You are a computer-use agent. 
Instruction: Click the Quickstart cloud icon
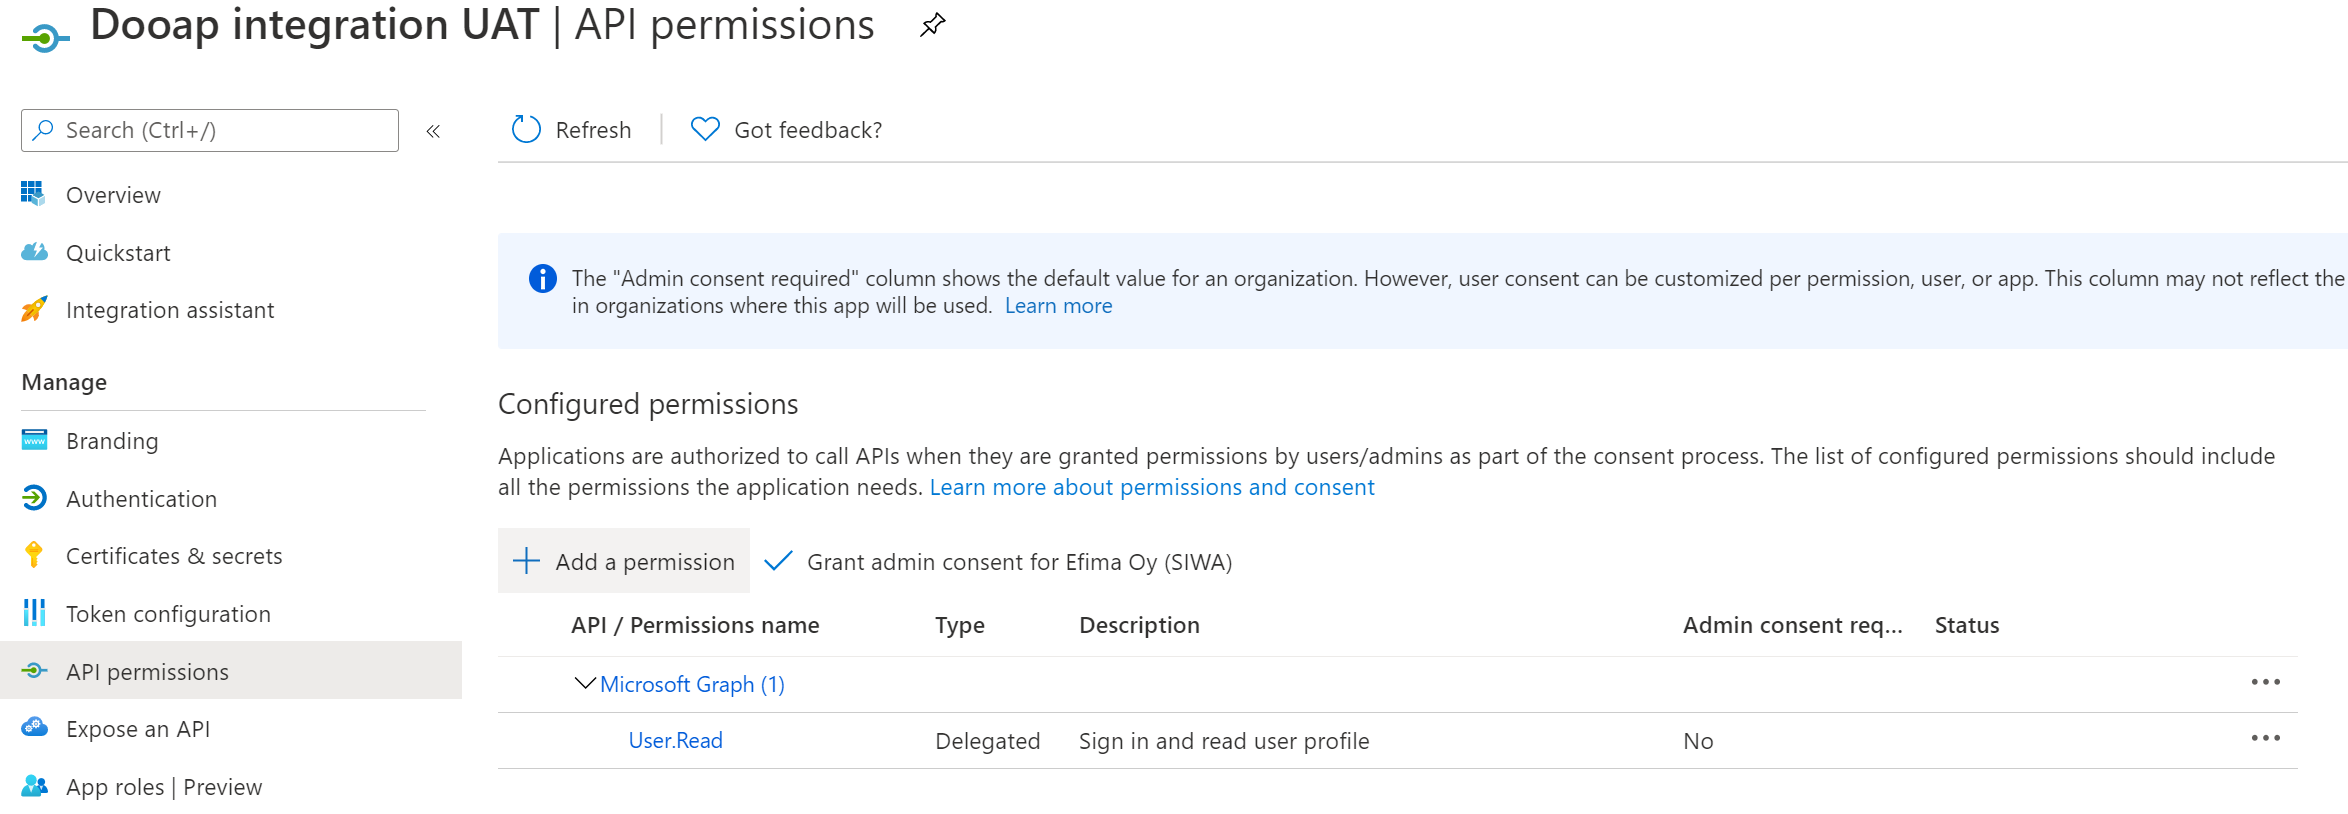pos(34,252)
